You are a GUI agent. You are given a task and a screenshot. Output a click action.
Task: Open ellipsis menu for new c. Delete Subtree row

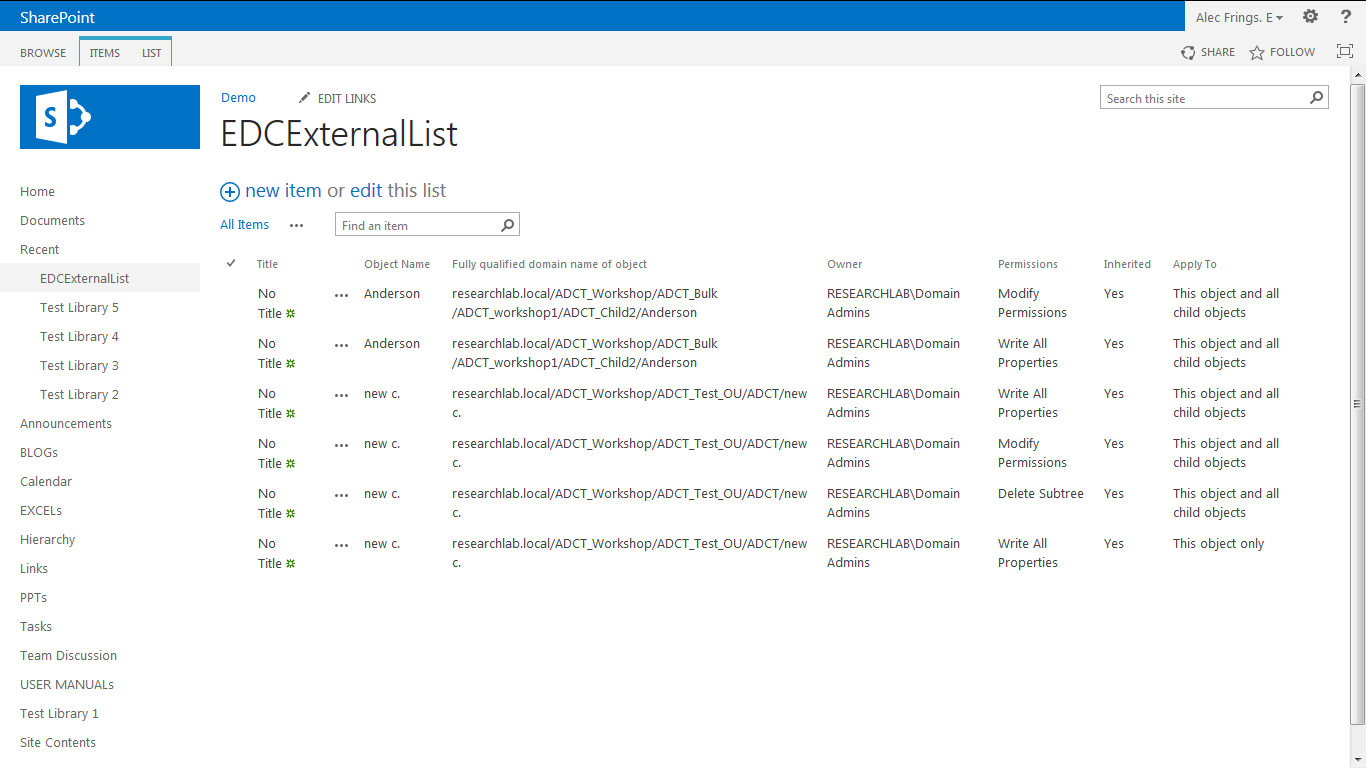point(342,495)
